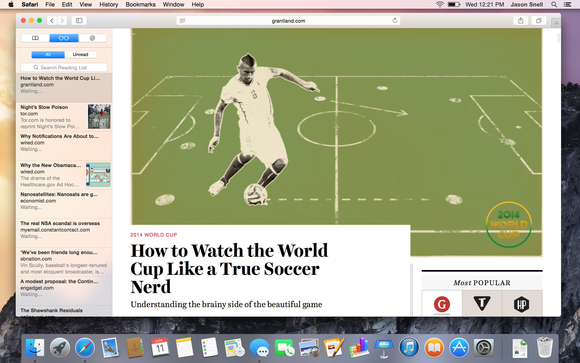580x363 pixels.
Task: Click the Obamacare article thumbnail
Action: point(98,175)
